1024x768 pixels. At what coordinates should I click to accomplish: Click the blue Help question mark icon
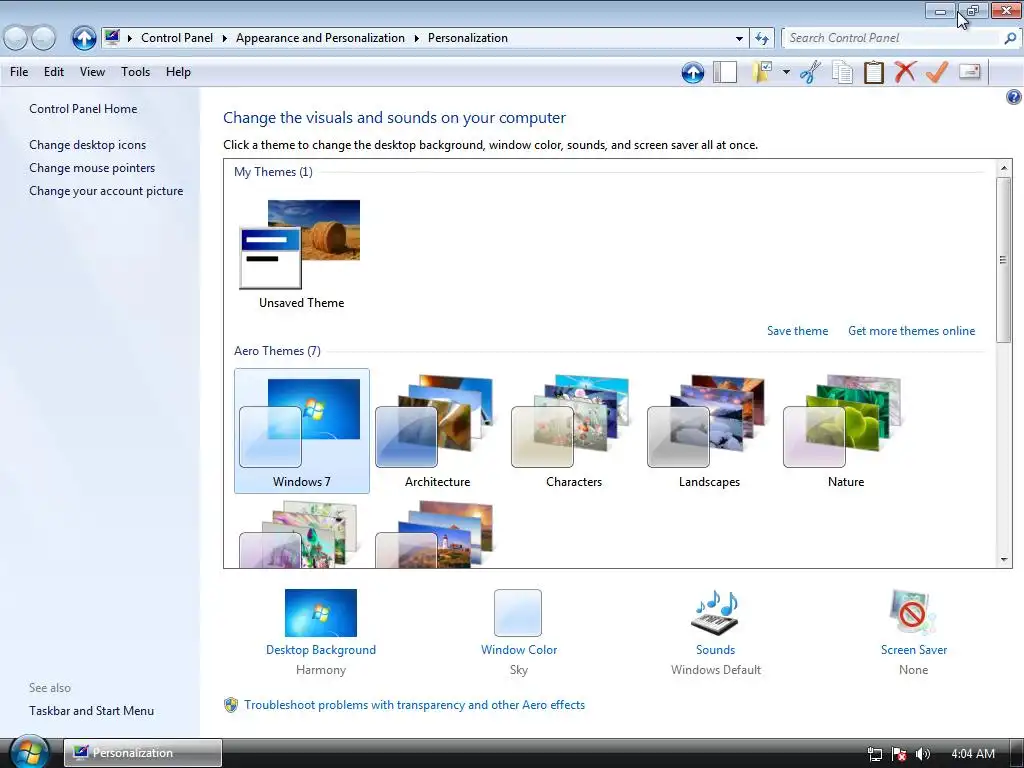pyautogui.click(x=1013, y=97)
